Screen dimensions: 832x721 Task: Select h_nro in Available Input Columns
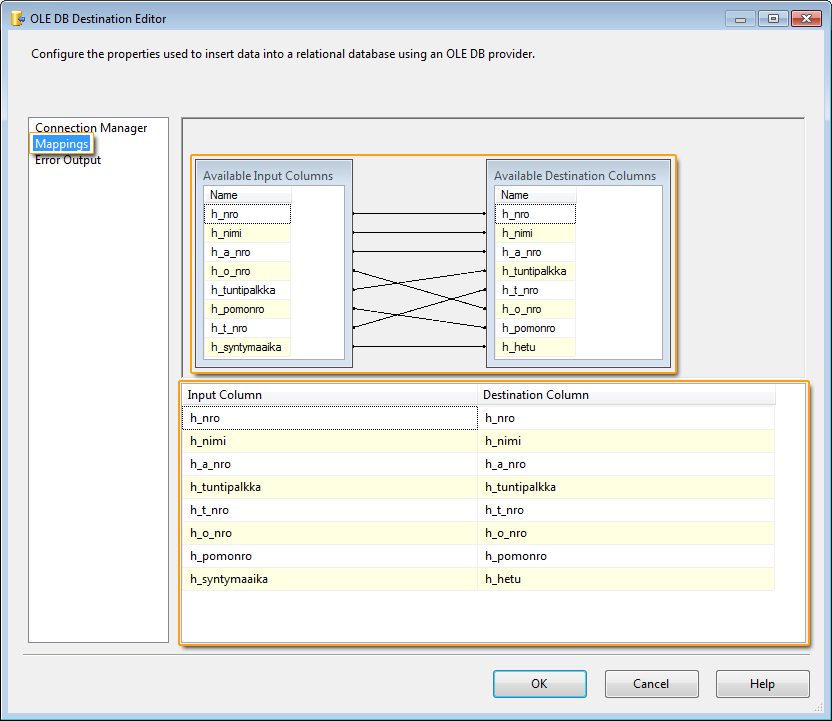point(247,214)
